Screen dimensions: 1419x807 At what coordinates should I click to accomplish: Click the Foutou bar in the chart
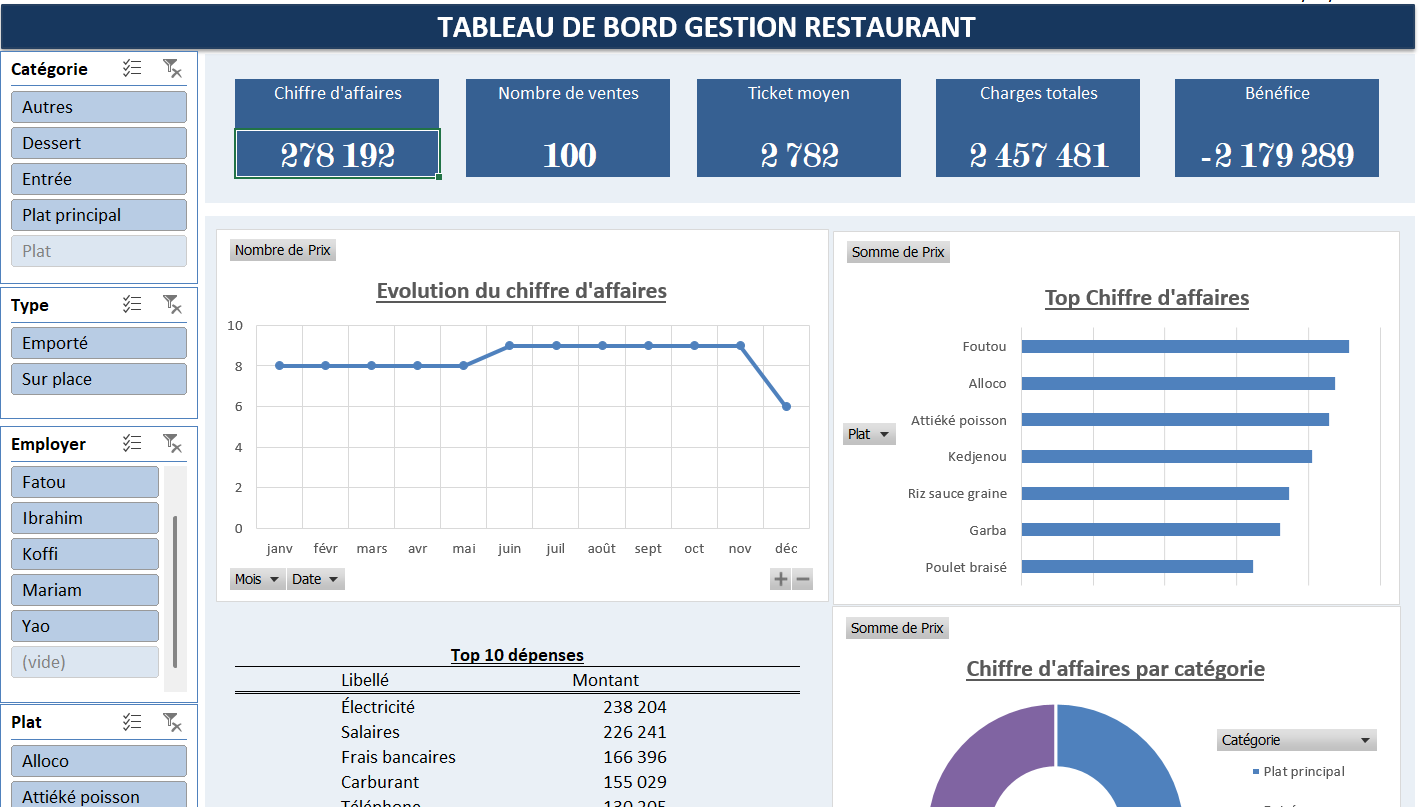click(x=1185, y=347)
